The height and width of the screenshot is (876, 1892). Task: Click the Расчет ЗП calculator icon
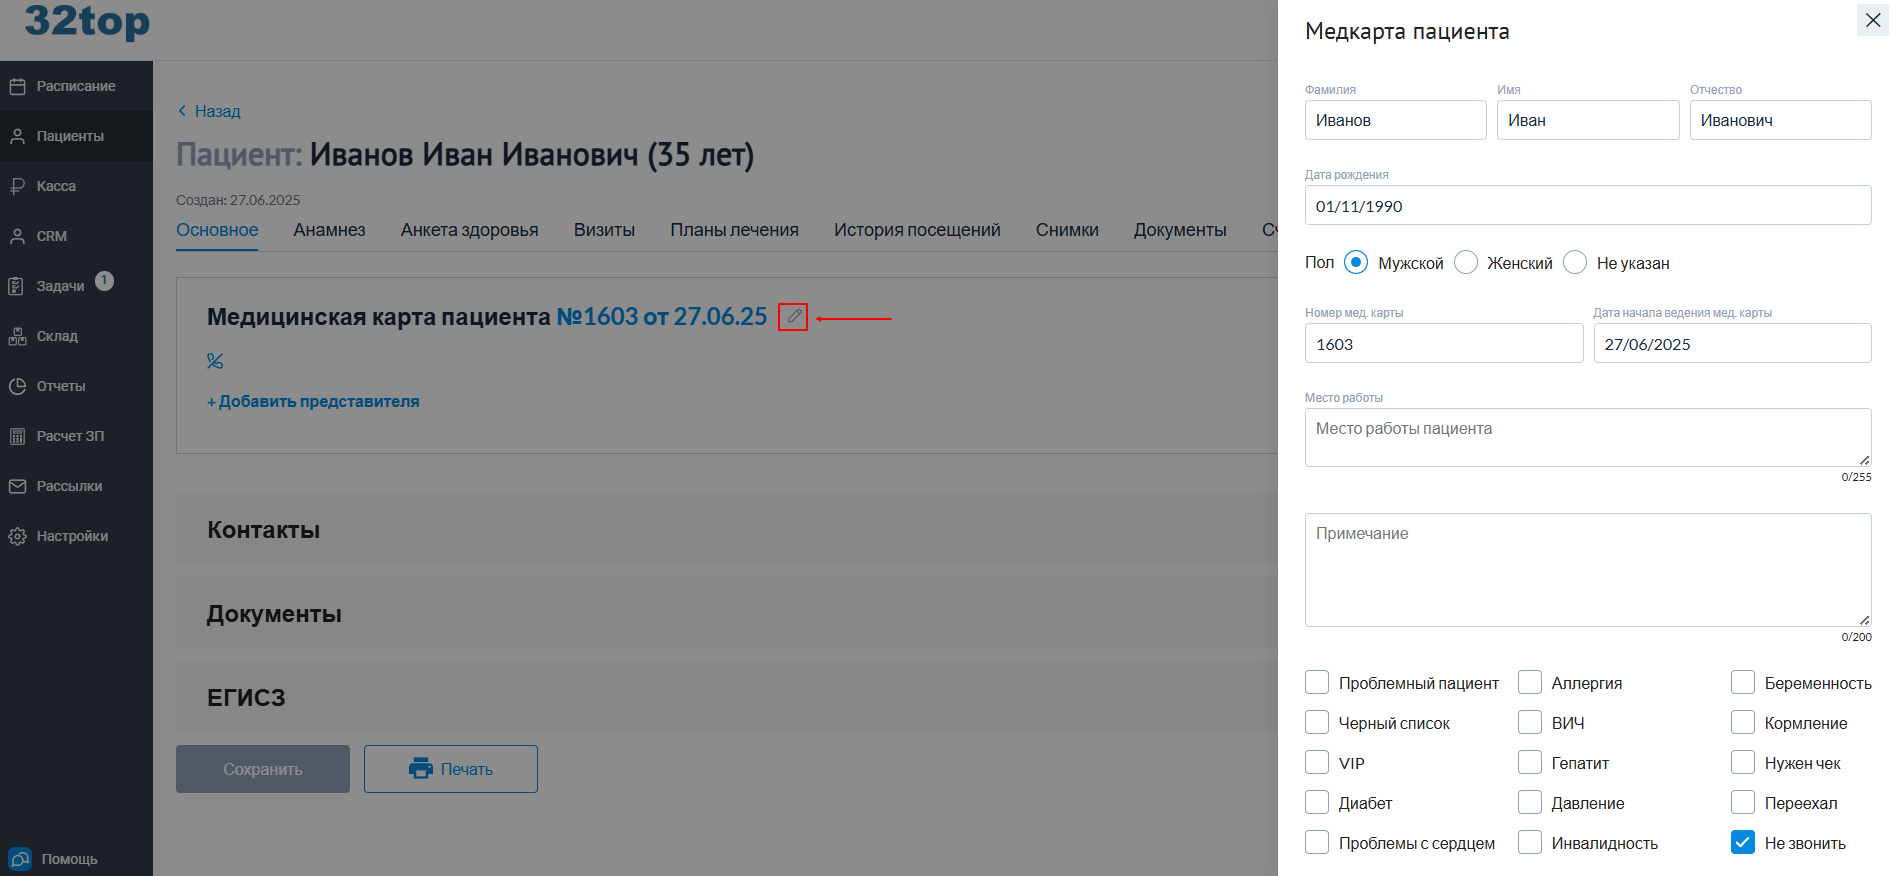[17, 436]
